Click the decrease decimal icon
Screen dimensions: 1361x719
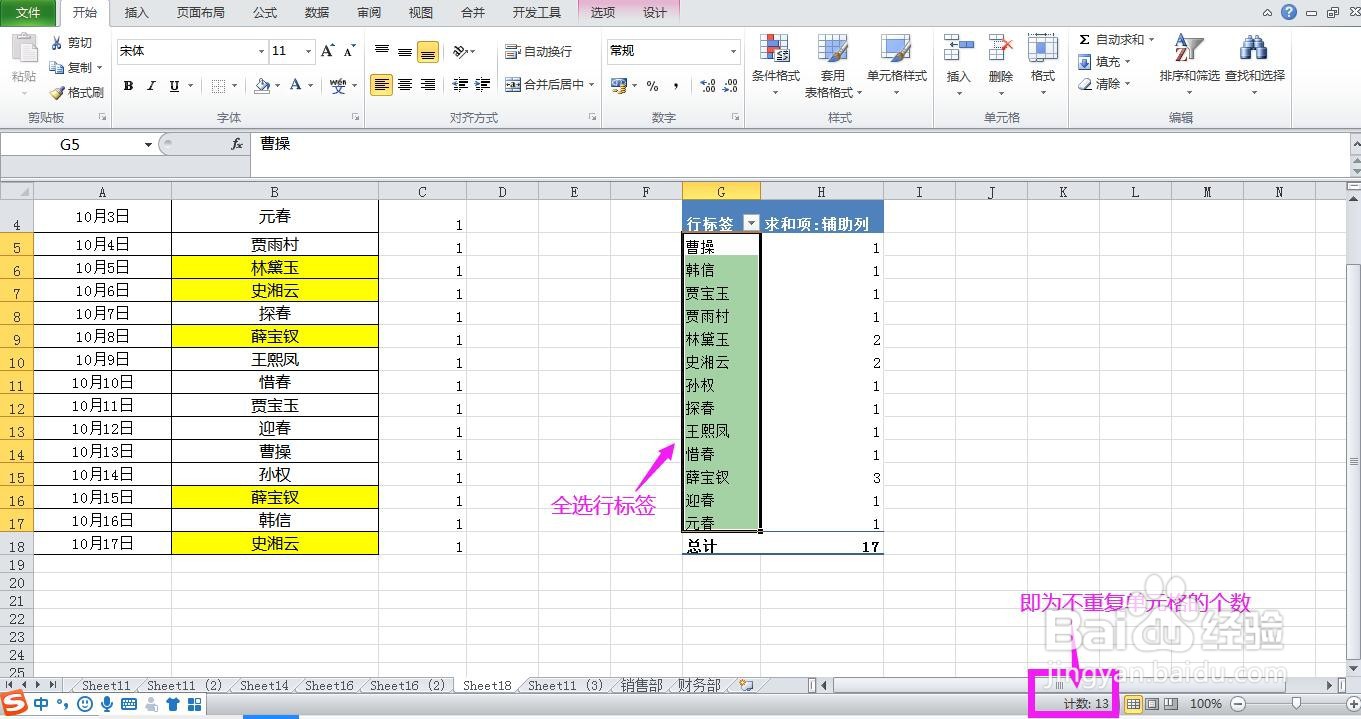coord(731,86)
